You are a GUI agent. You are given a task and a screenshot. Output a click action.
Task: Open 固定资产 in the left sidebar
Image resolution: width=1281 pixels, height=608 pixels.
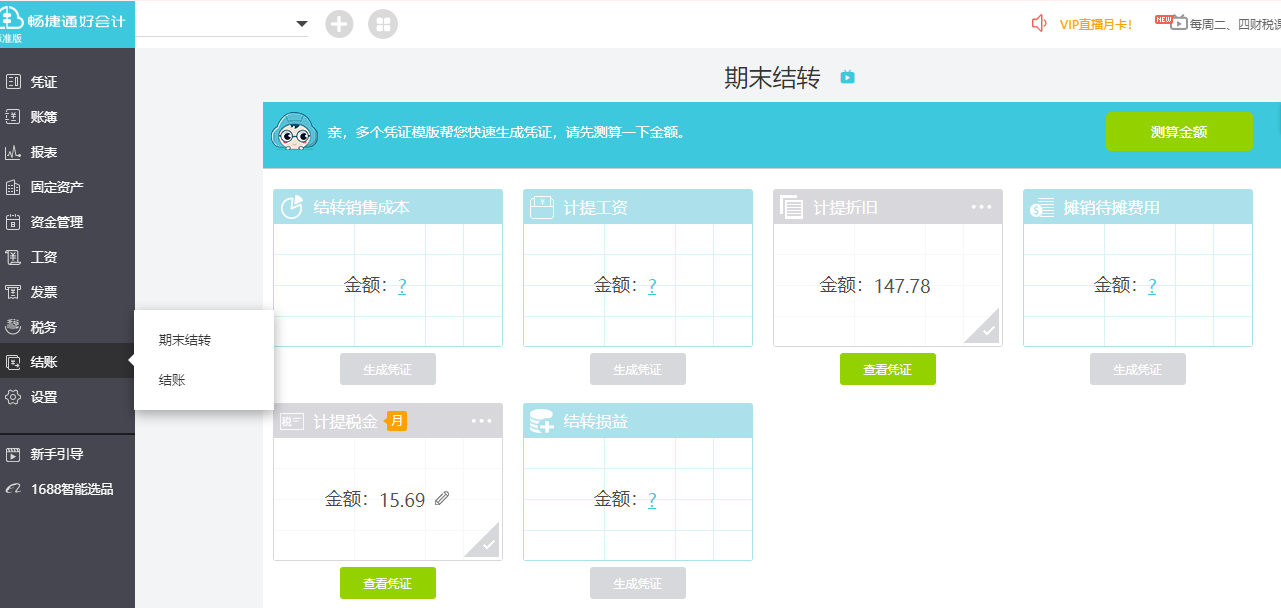point(57,187)
